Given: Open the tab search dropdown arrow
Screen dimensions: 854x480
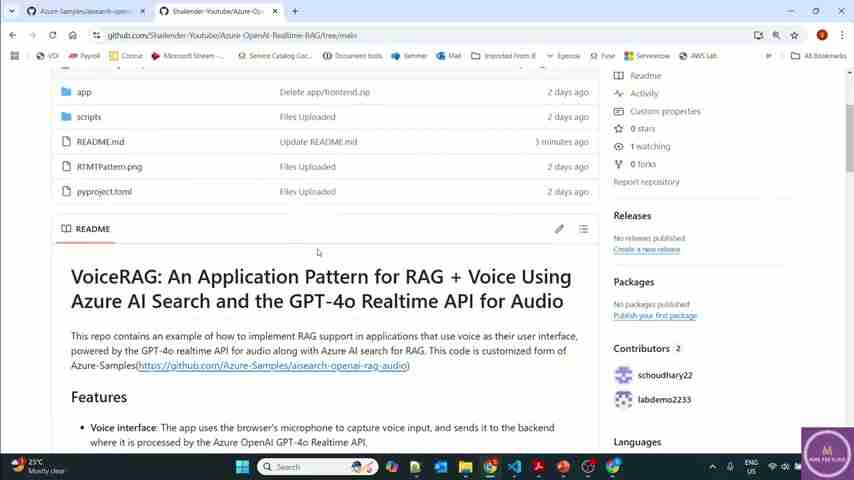Looking at the screenshot, I should coord(11,11).
